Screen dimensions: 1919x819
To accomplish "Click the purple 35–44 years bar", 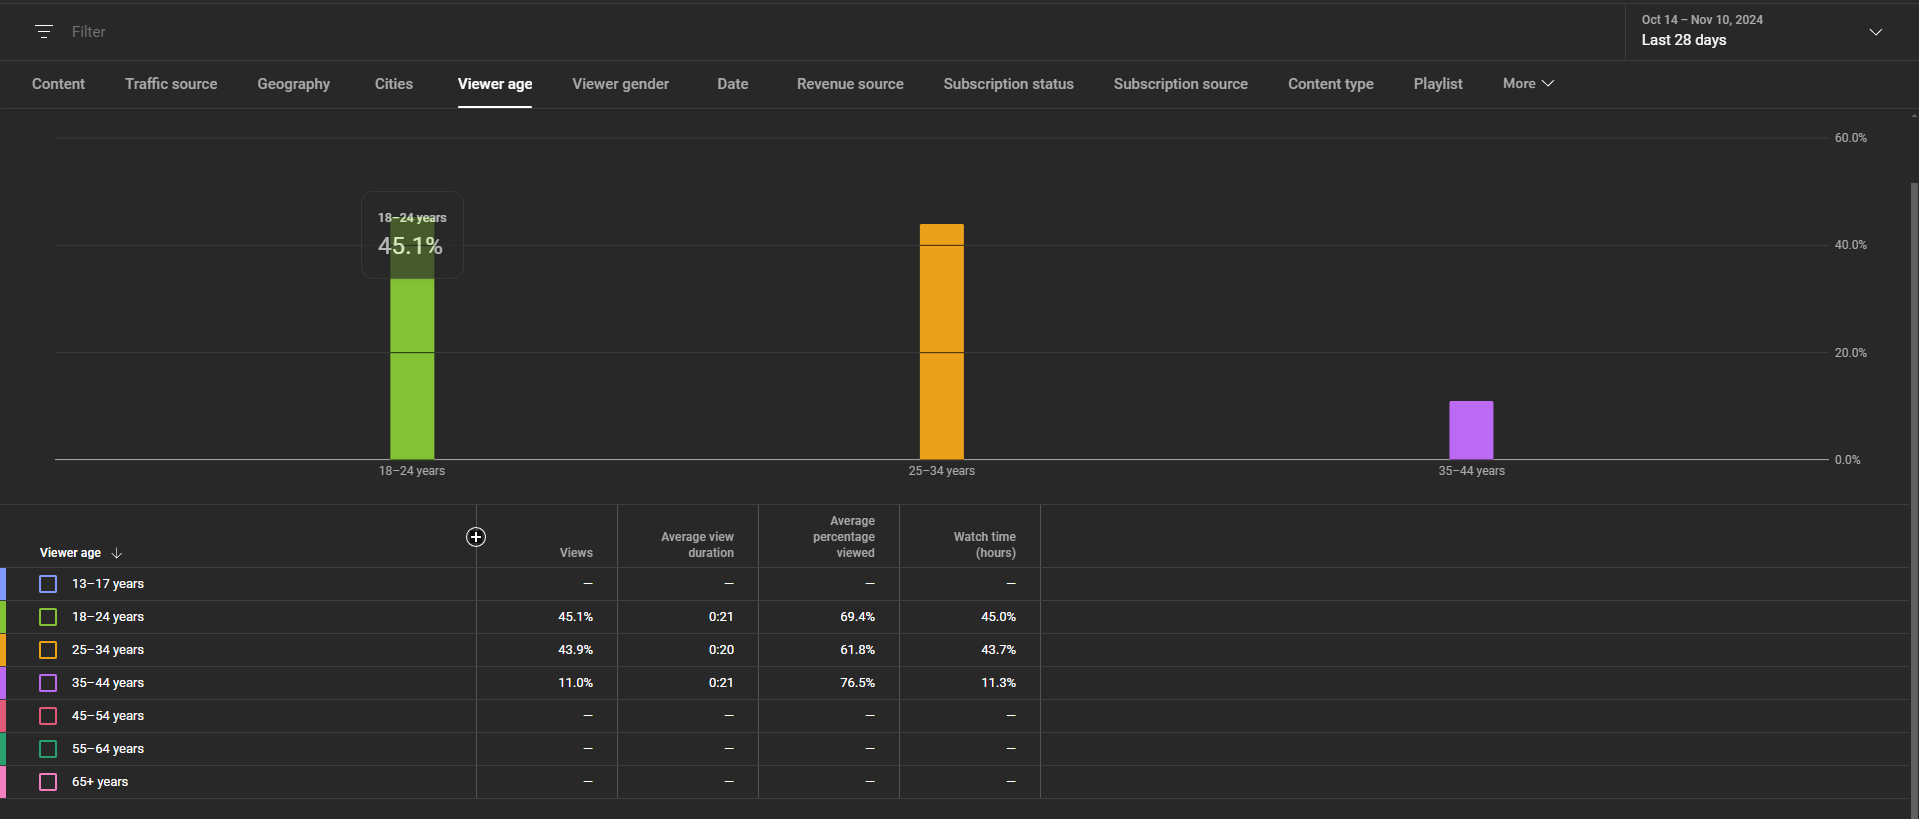I will (1471, 430).
